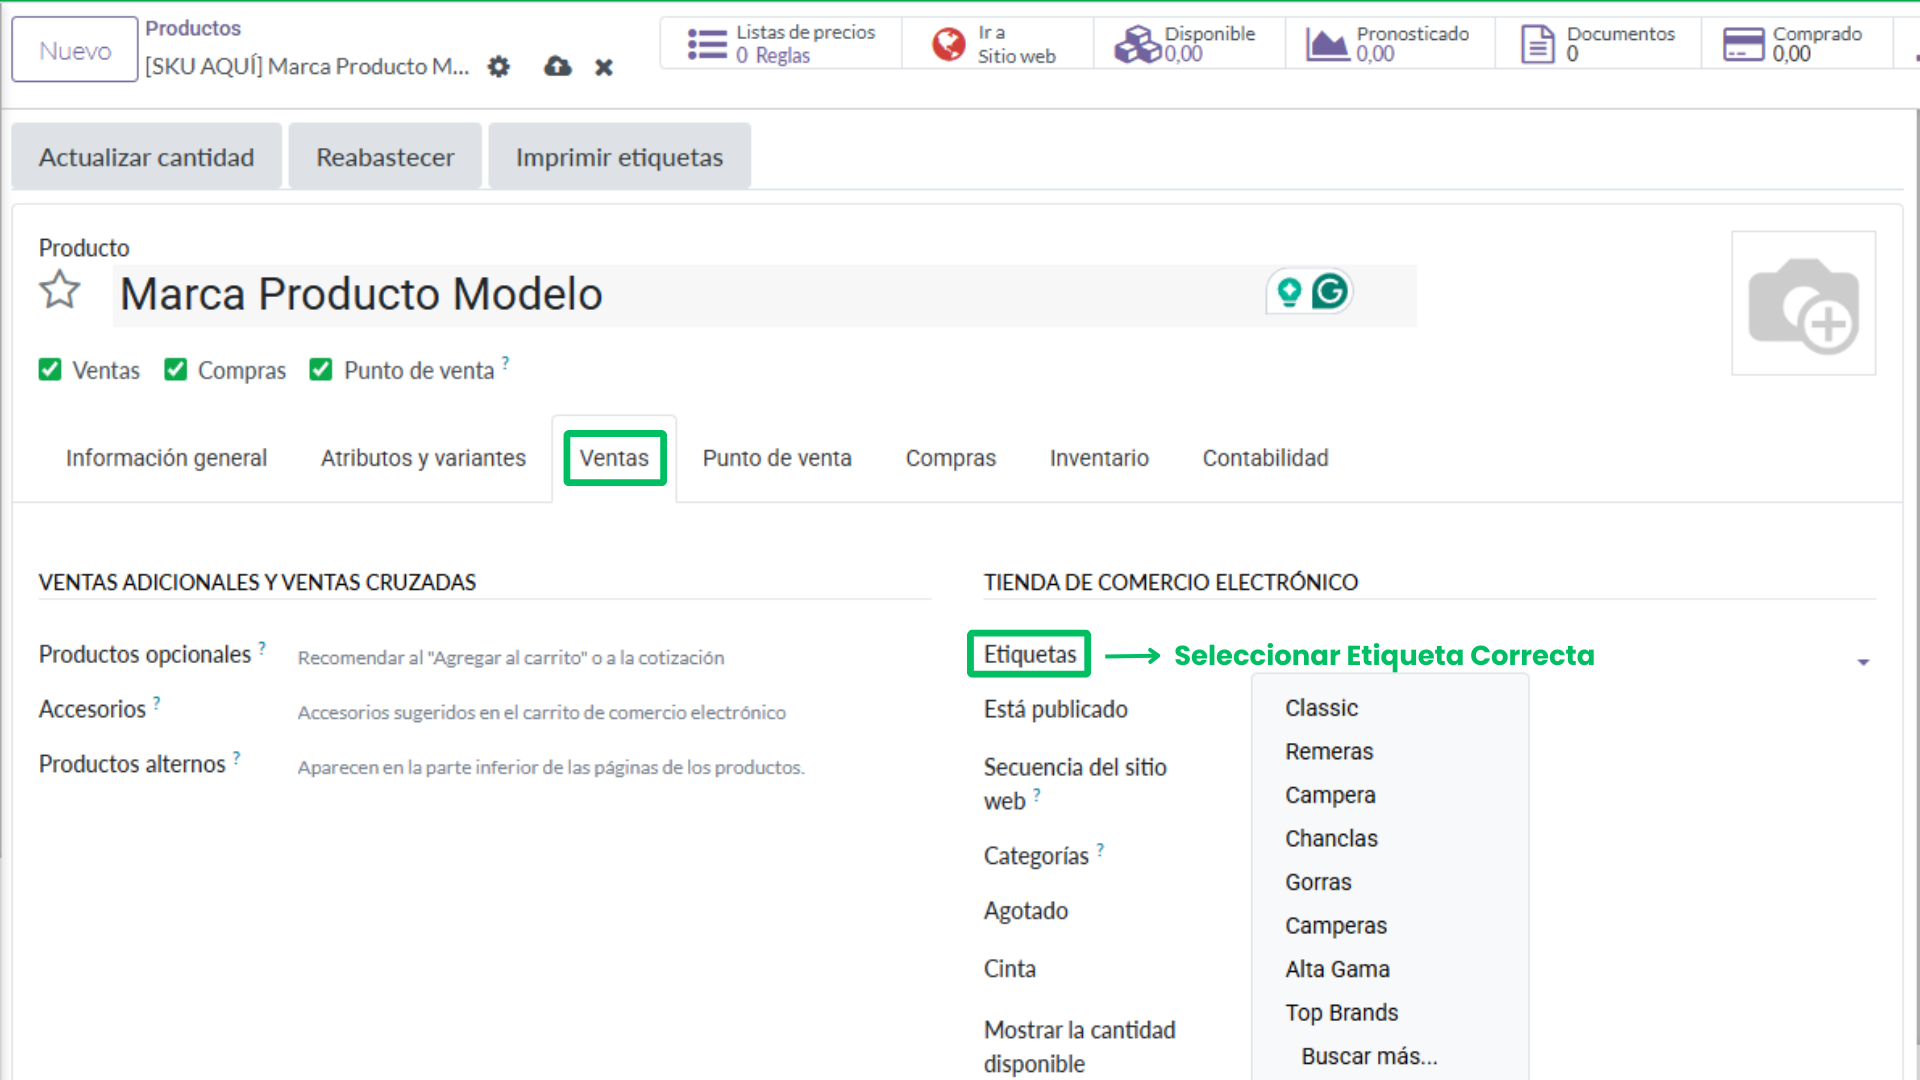
Task: Expand the Etiquetas dropdown arrow
Action: 1863,661
